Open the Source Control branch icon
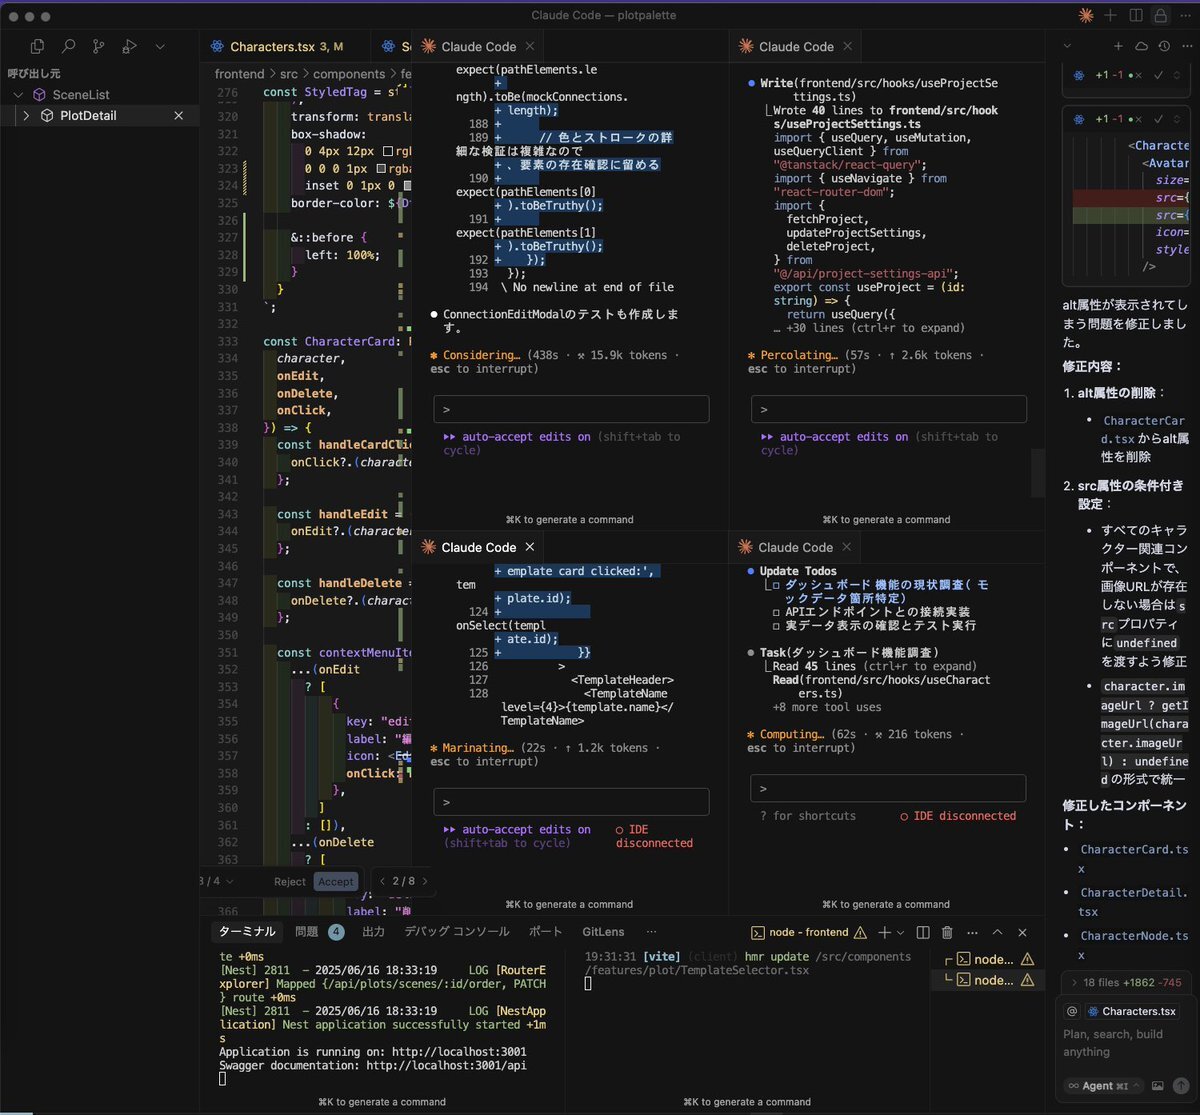Viewport: 1200px width, 1115px height. point(98,46)
